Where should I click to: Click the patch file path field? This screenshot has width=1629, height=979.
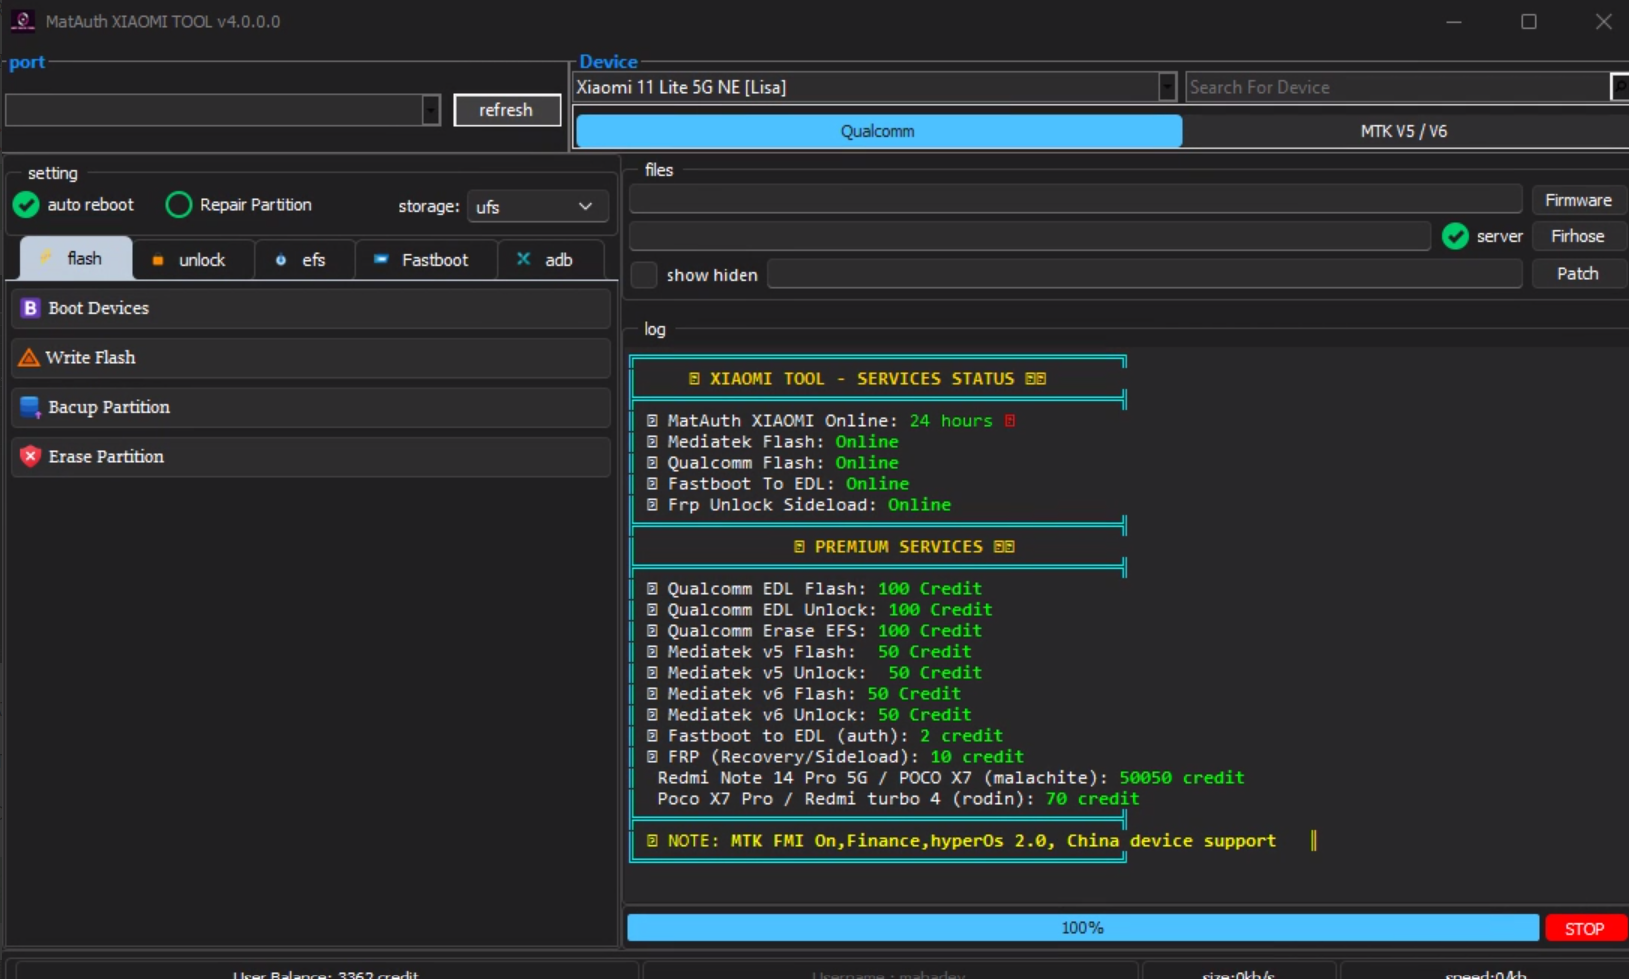1145,273
